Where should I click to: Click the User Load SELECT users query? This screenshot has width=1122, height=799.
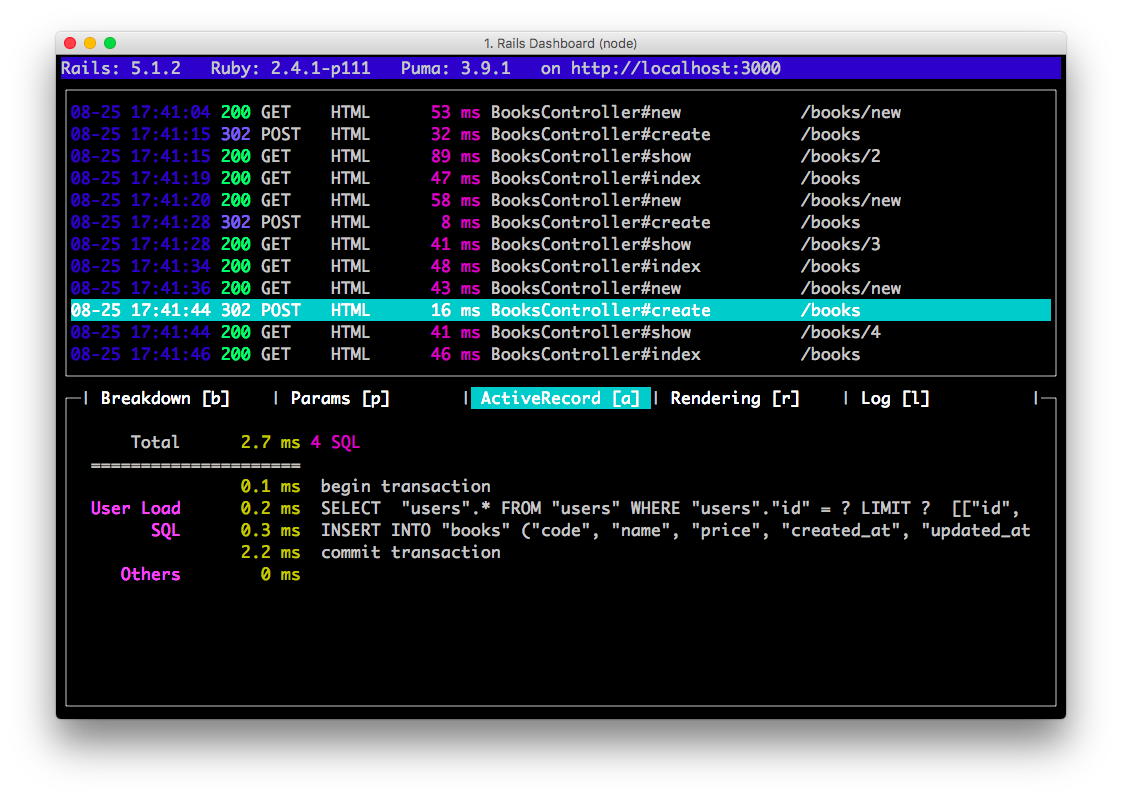pos(555,509)
